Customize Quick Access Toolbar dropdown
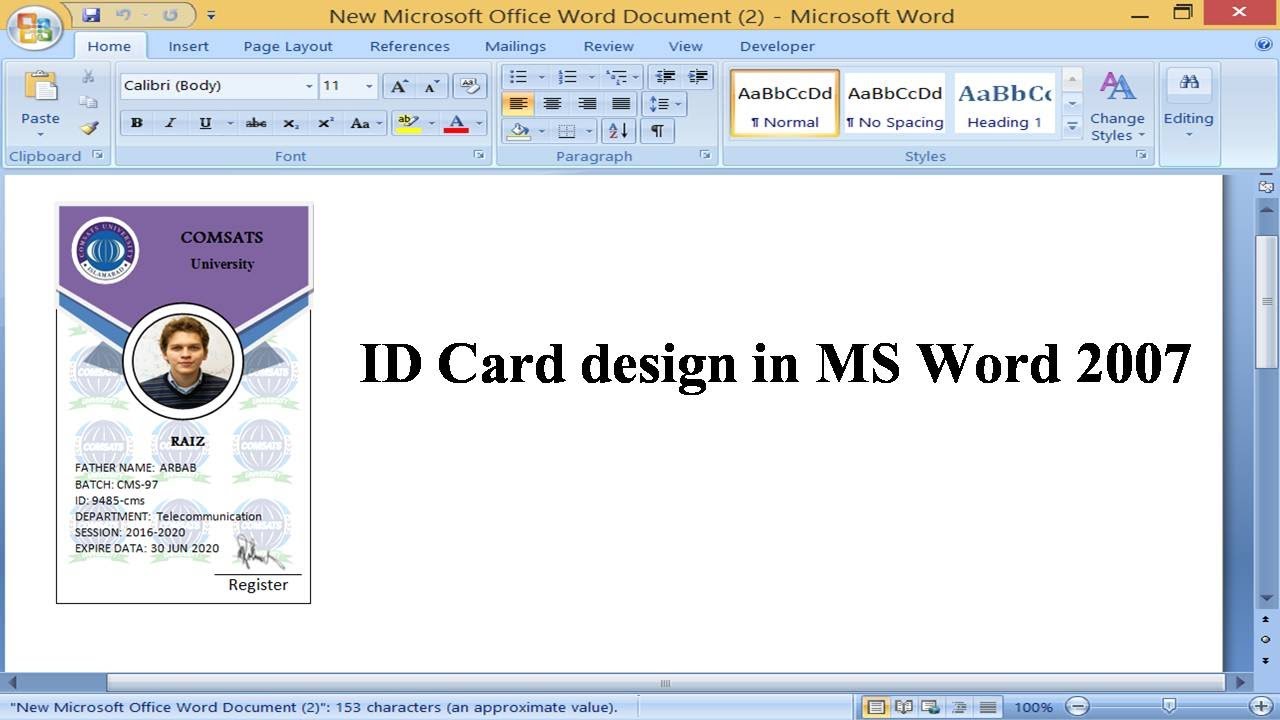1280x720 pixels. click(211, 15)
